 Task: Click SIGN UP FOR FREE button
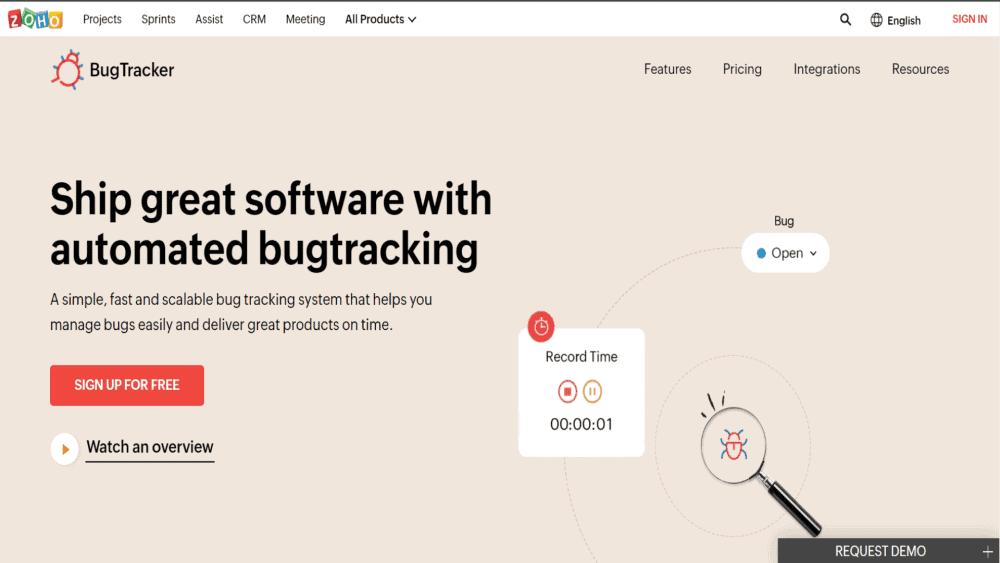(127, 385)
